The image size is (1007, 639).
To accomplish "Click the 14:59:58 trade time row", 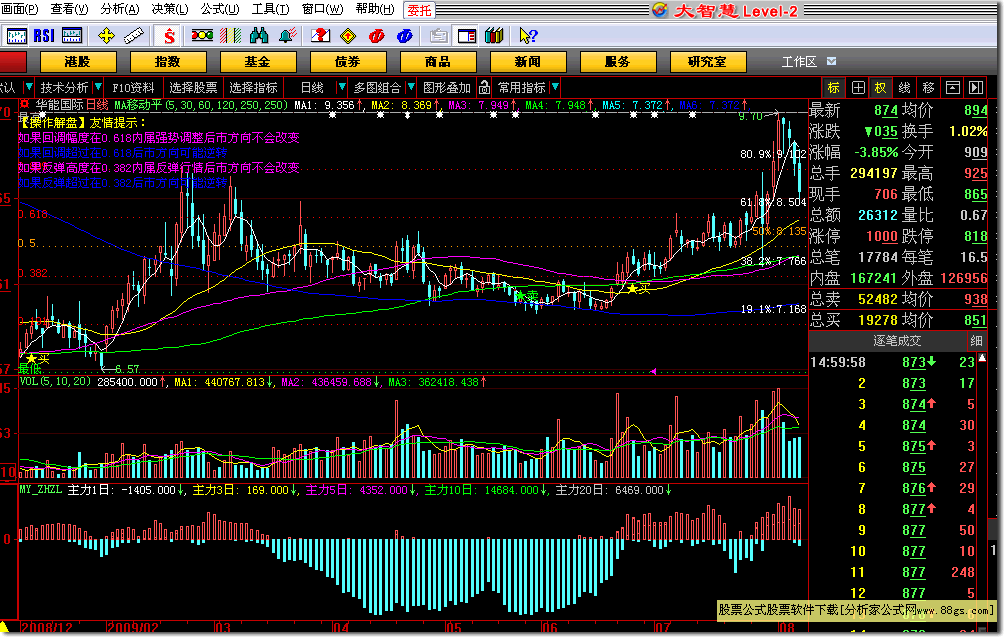I will (x=893, y=362).
